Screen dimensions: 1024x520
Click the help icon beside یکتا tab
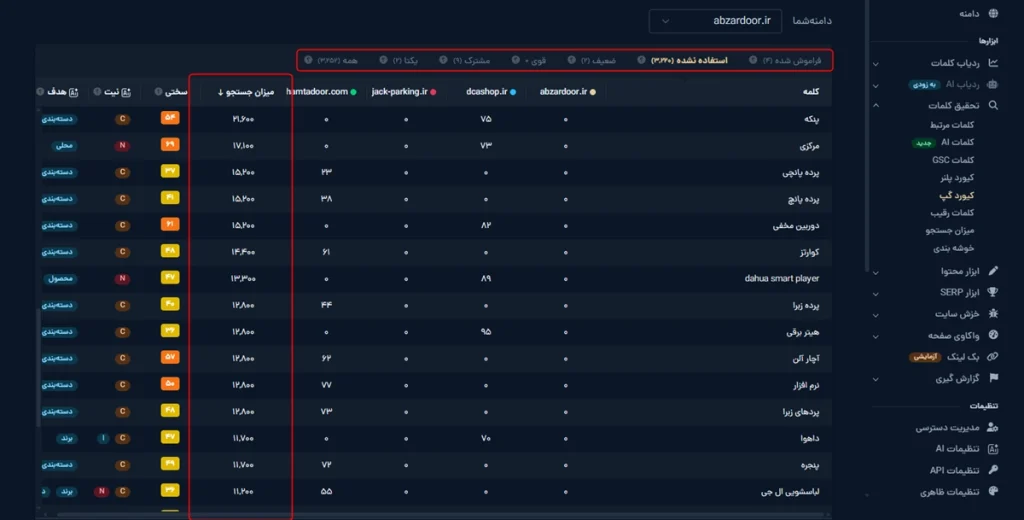[383, 60]
